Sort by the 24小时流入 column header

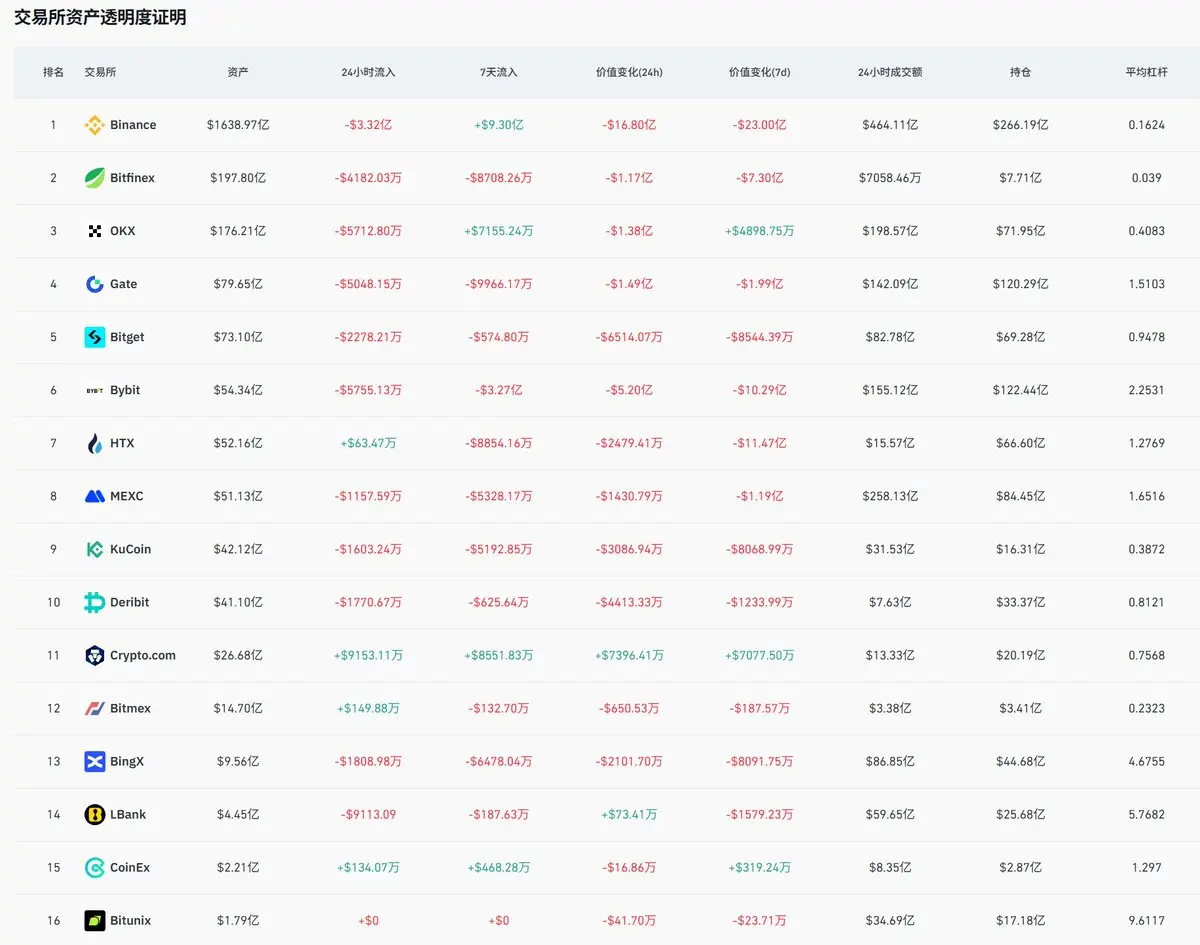368,72
